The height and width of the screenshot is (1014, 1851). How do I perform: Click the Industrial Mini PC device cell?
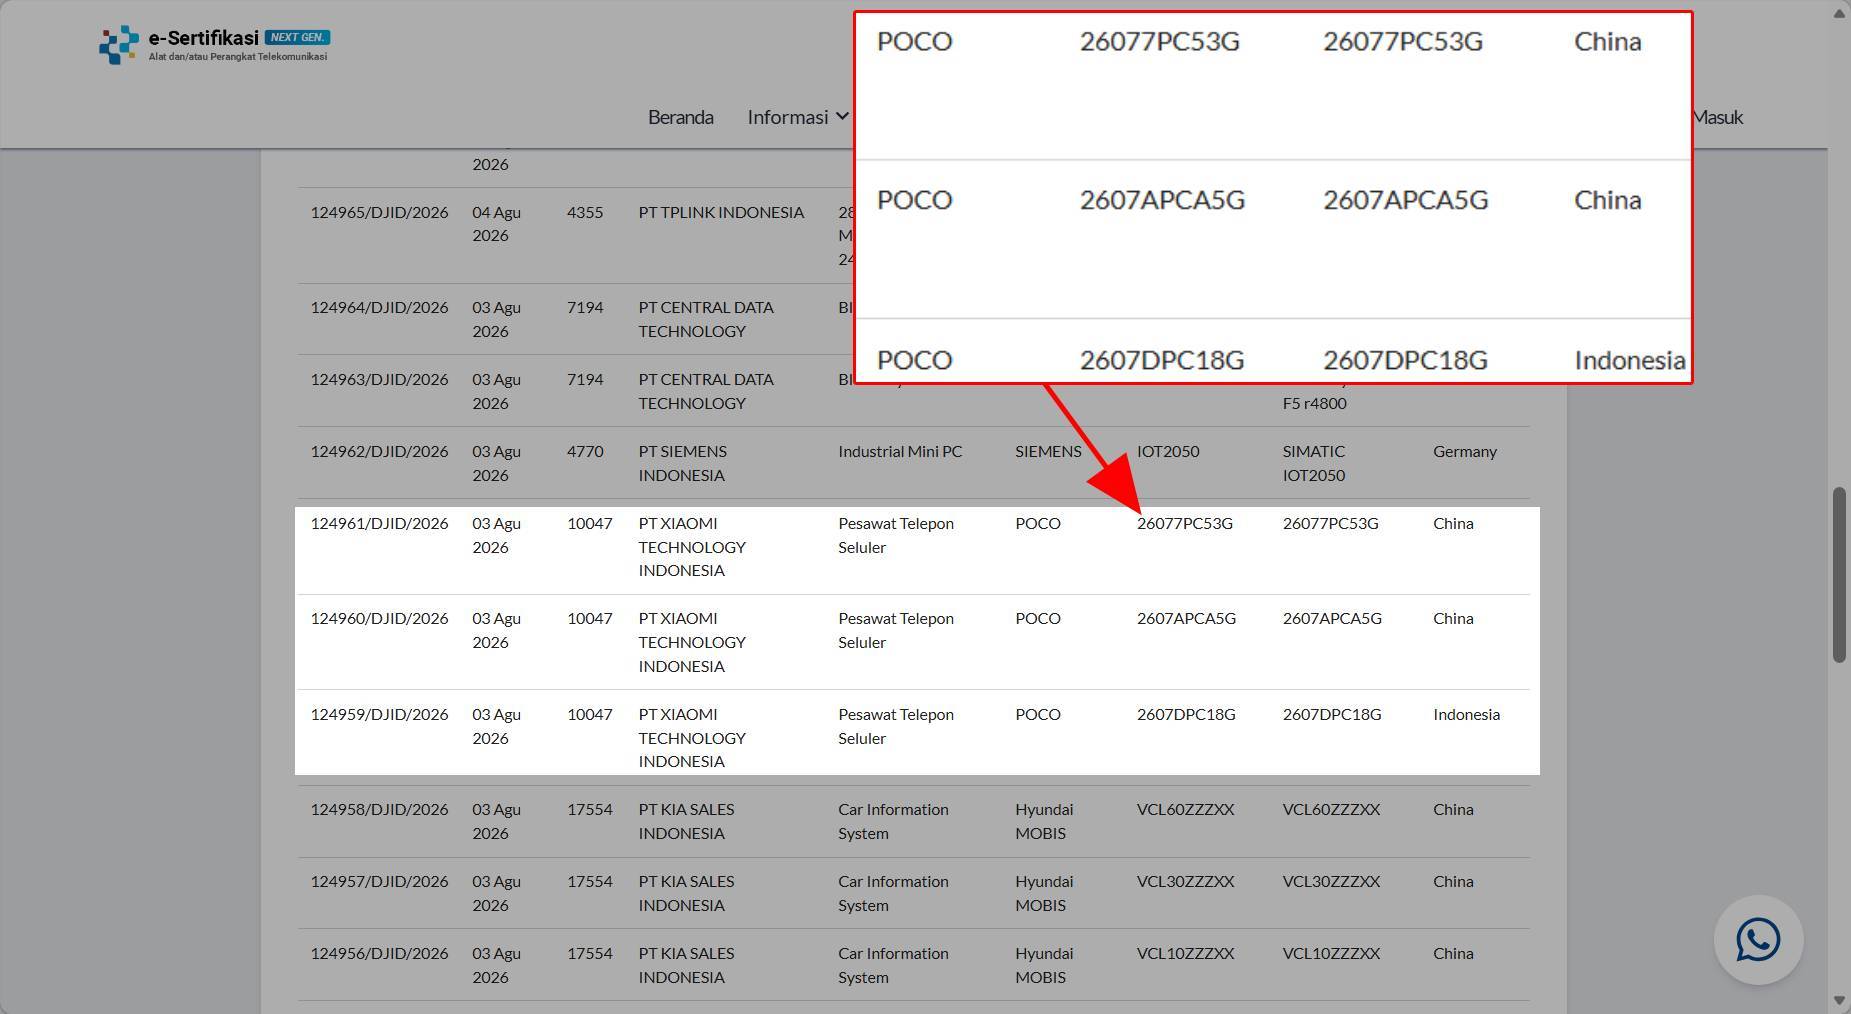[900, 451]
